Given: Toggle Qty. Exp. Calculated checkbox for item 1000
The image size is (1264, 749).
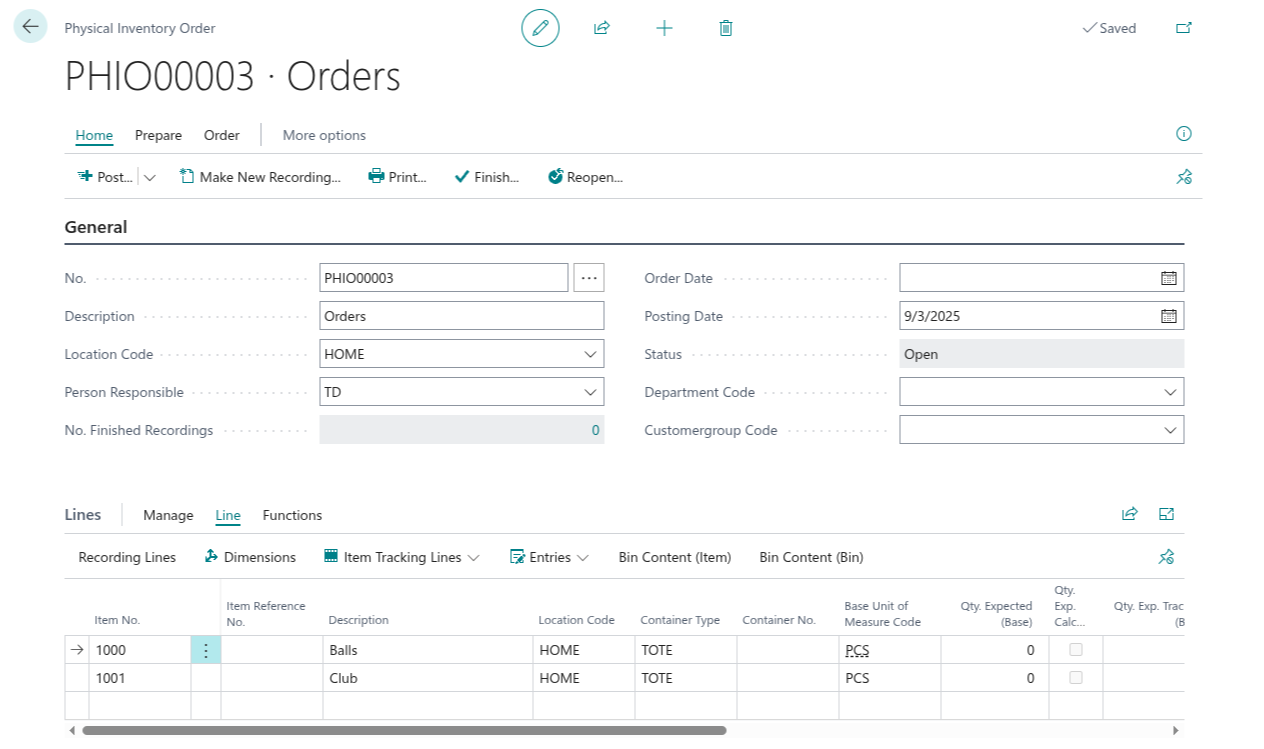Looking at the screenshot, I should [1076, 650].
